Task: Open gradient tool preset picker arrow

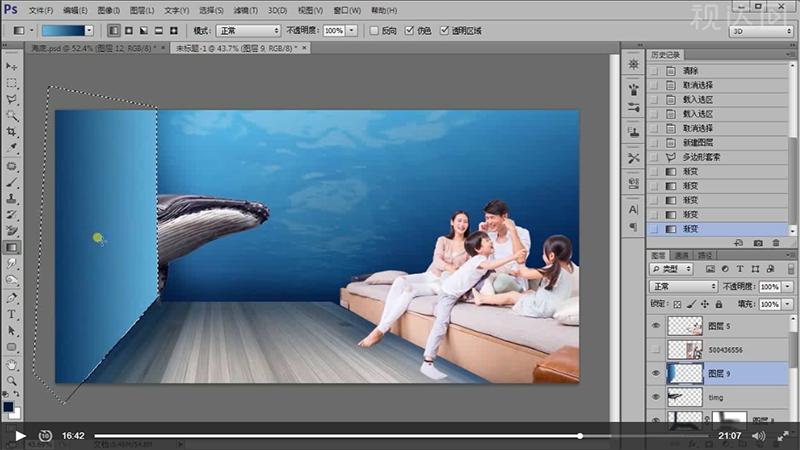Action: 32,31
